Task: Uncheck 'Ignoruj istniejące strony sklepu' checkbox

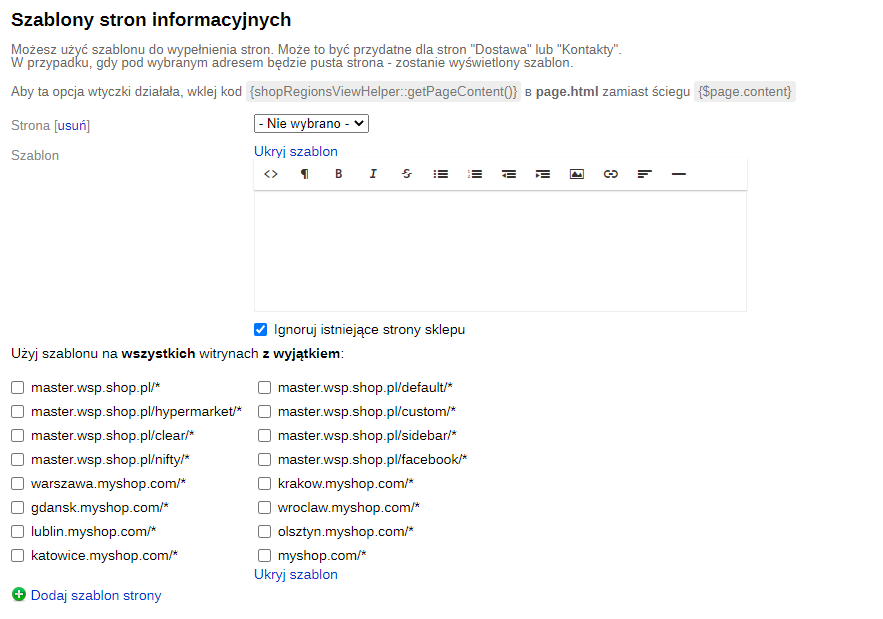Action: pos(261,329)
